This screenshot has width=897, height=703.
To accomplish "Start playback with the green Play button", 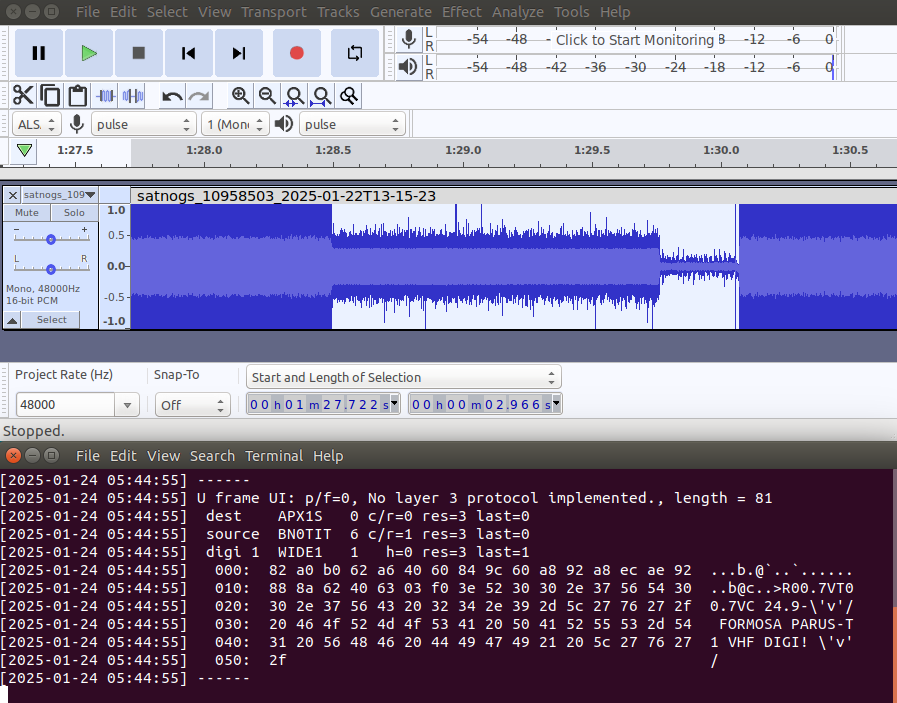I will click(89, 53).
